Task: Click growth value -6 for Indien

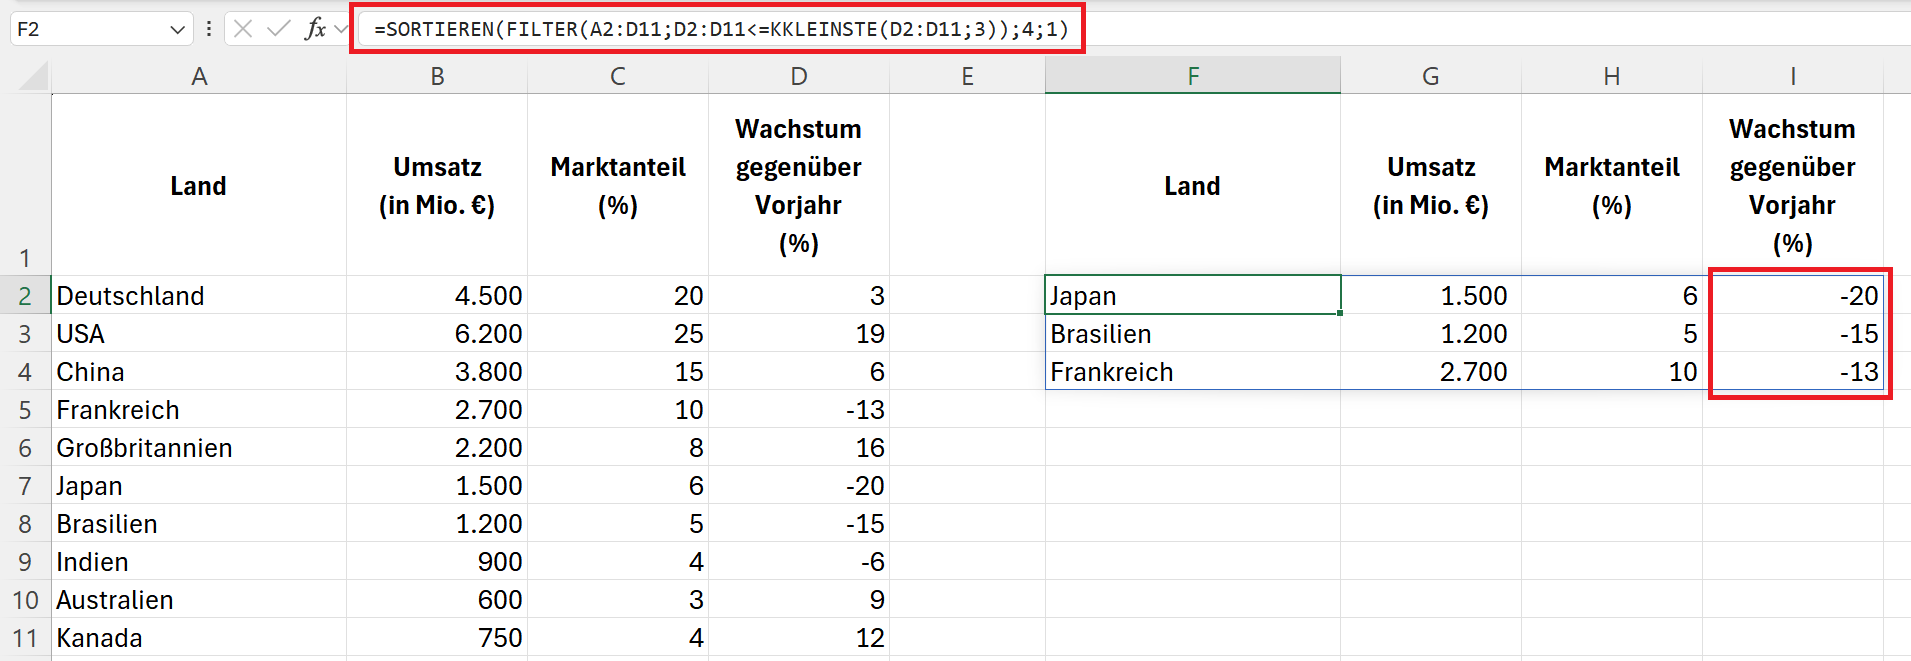Action: coord(799,562)
